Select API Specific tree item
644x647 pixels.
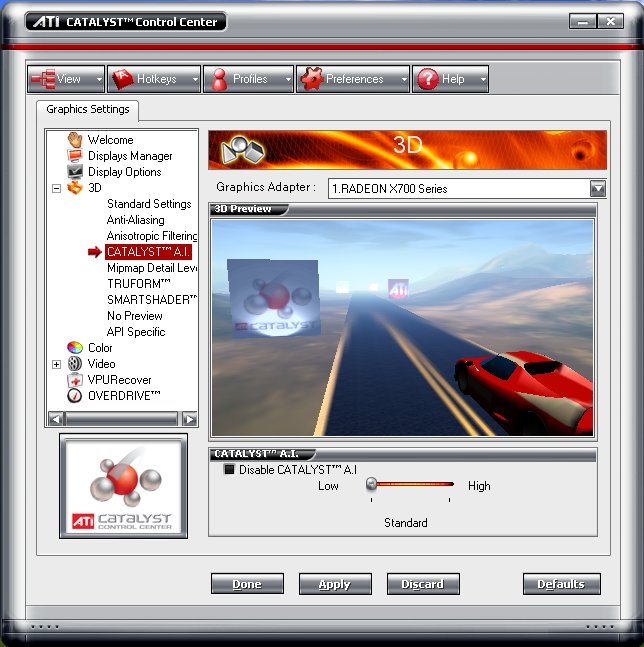136,332
